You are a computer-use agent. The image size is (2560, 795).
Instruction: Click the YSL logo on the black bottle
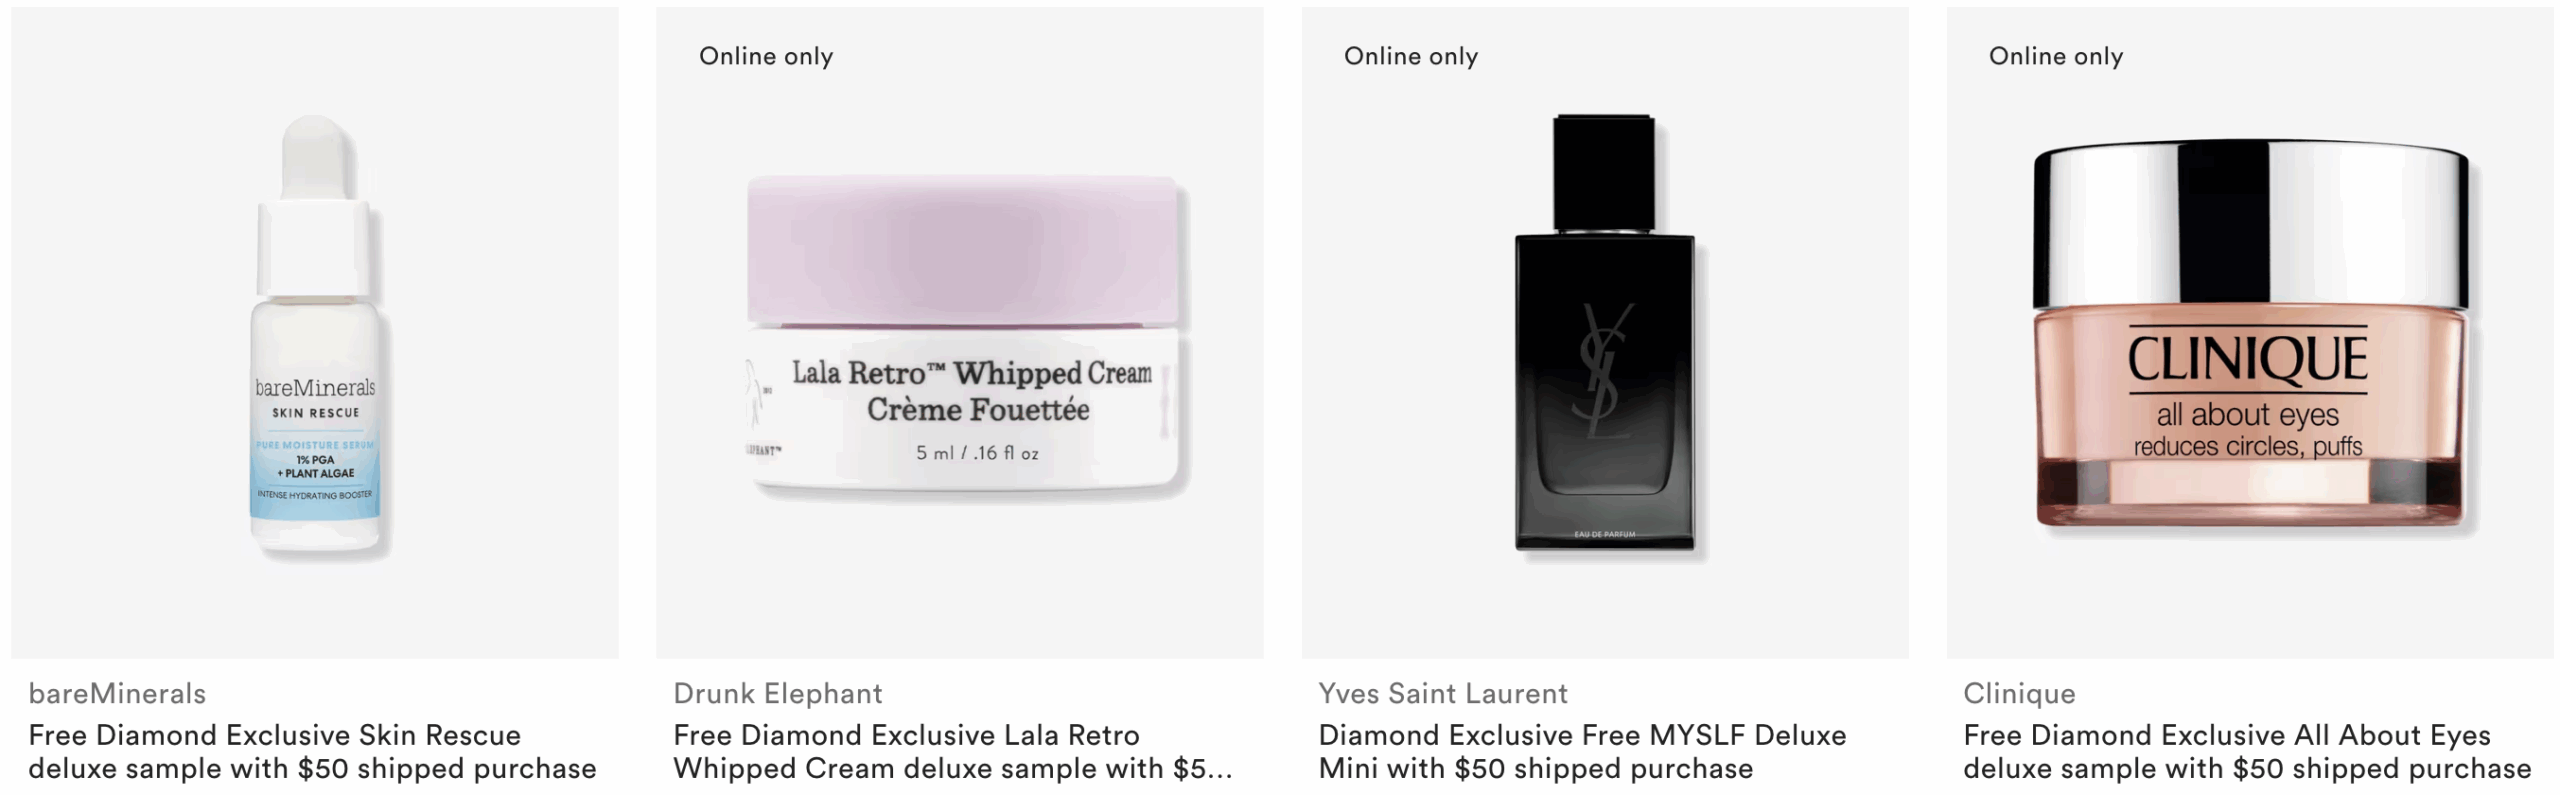1605,371
